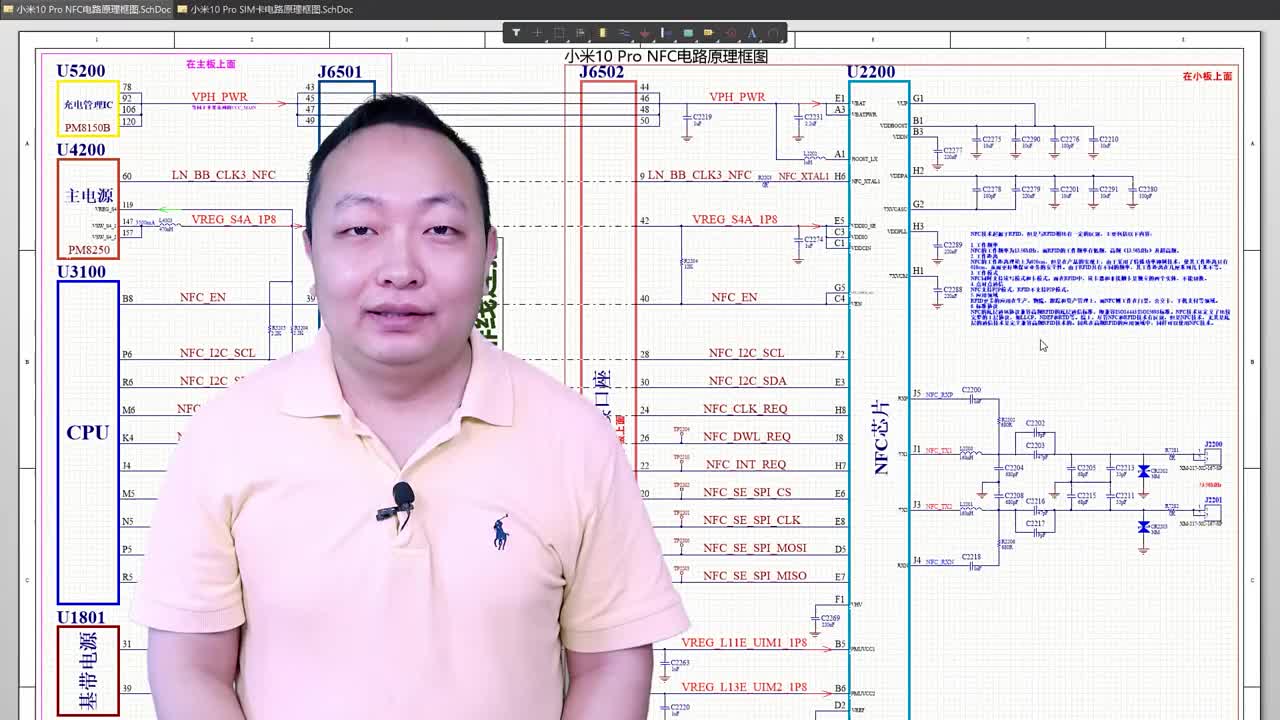Screen dimensions: 1280x720
Task: Select the title 小米10 Pro NFC电路原理框图
Action: [x=666, y=56]
